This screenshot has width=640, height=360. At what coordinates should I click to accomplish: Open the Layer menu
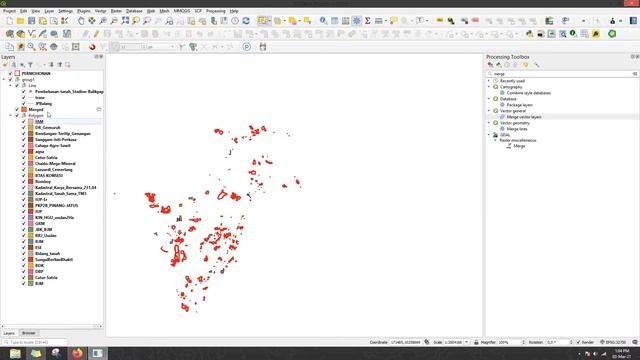49,11
